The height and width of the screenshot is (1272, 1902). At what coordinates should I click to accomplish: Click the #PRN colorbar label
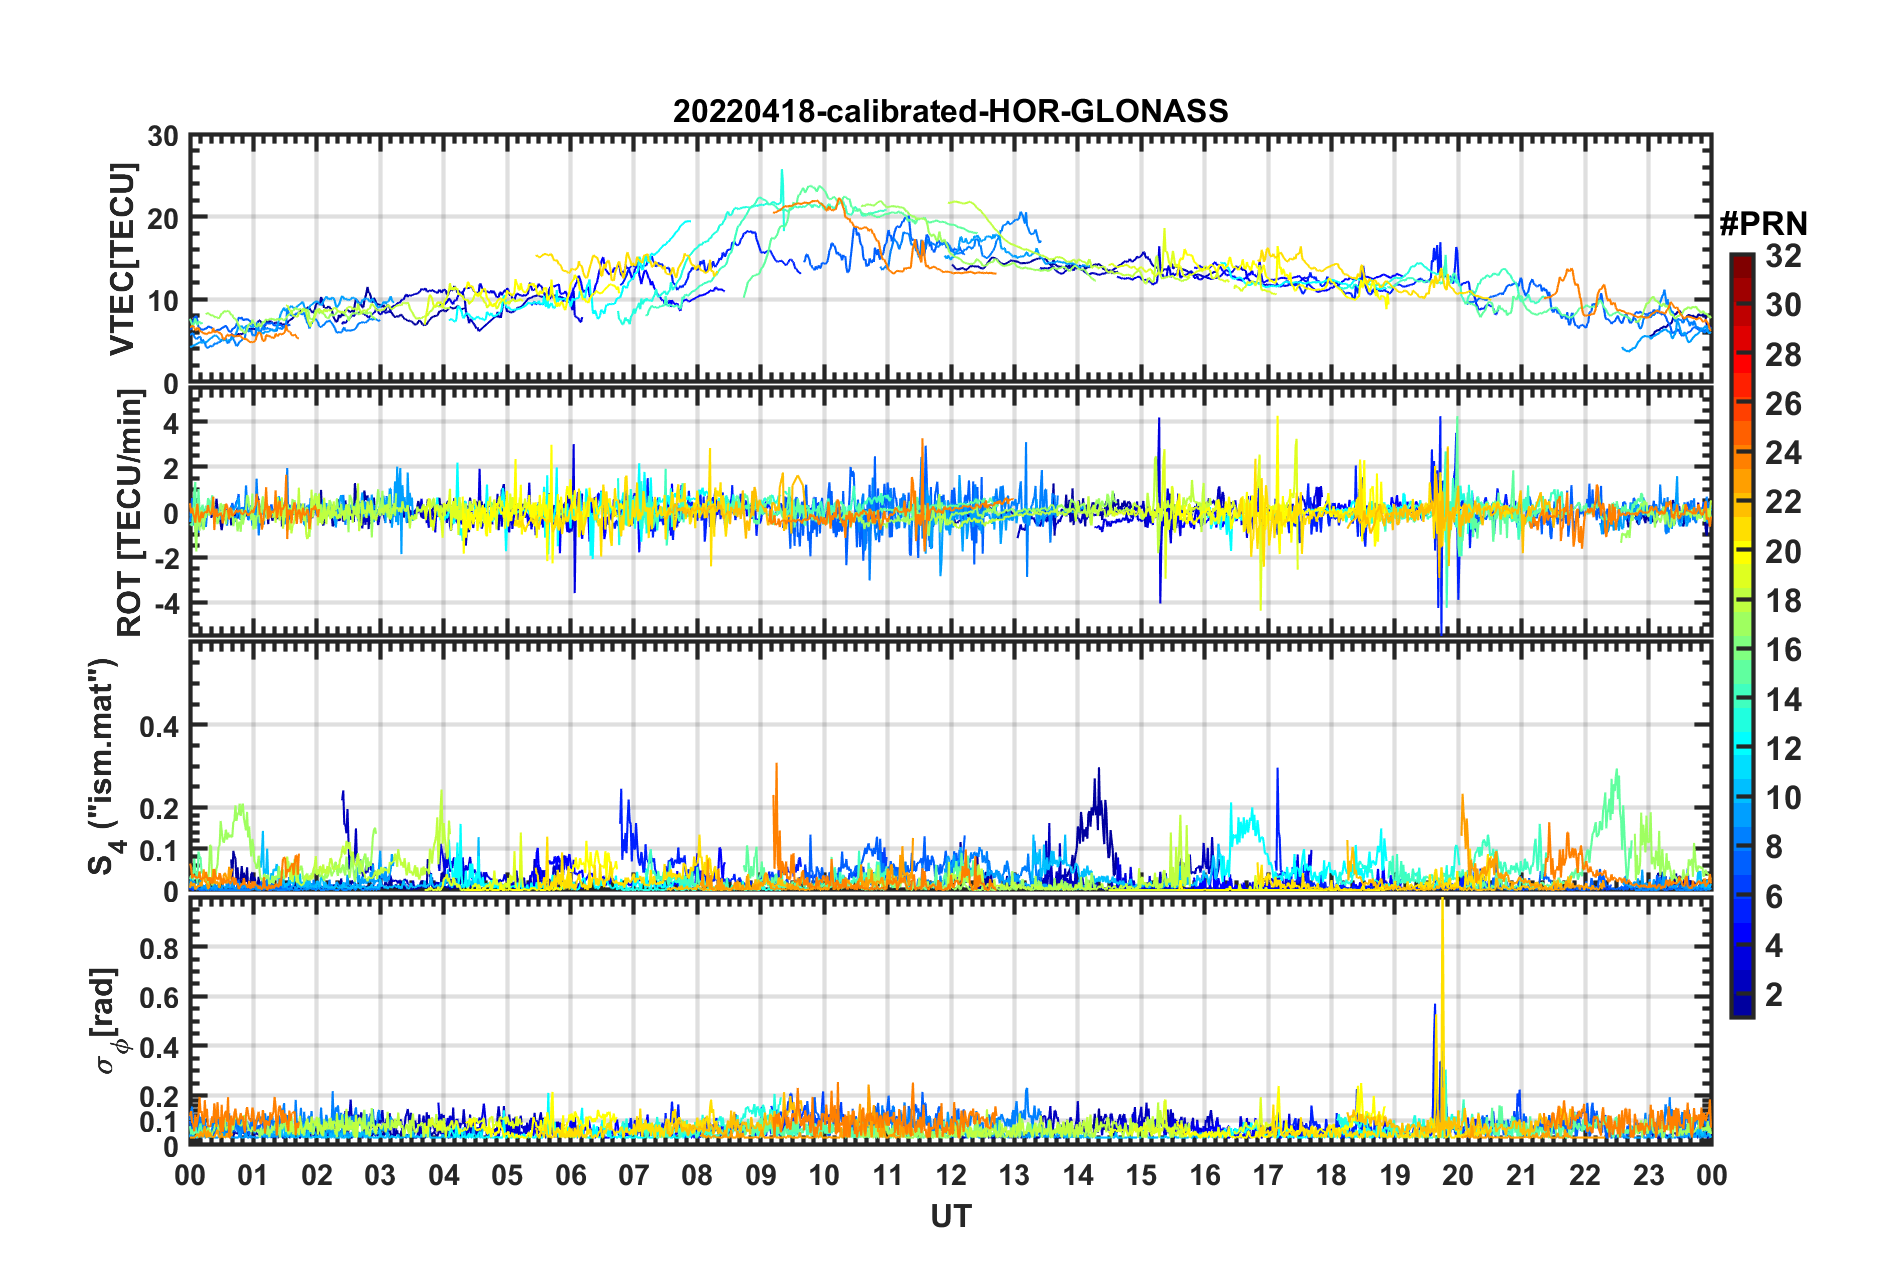tap(1763, 224)
